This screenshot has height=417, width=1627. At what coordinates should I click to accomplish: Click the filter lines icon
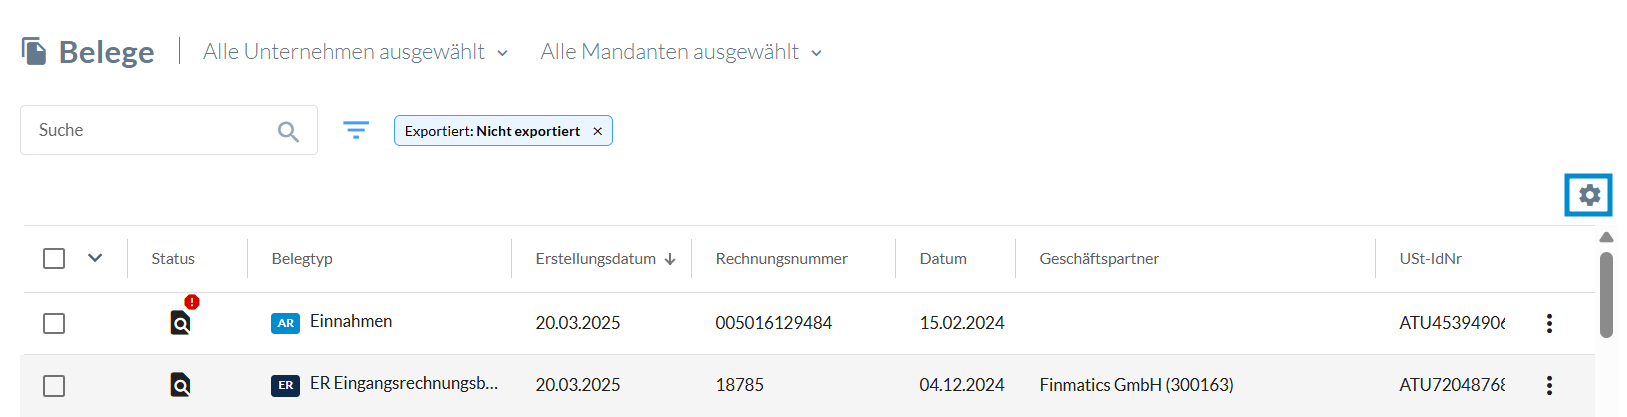pyautogui.click(x=356, y=130)
